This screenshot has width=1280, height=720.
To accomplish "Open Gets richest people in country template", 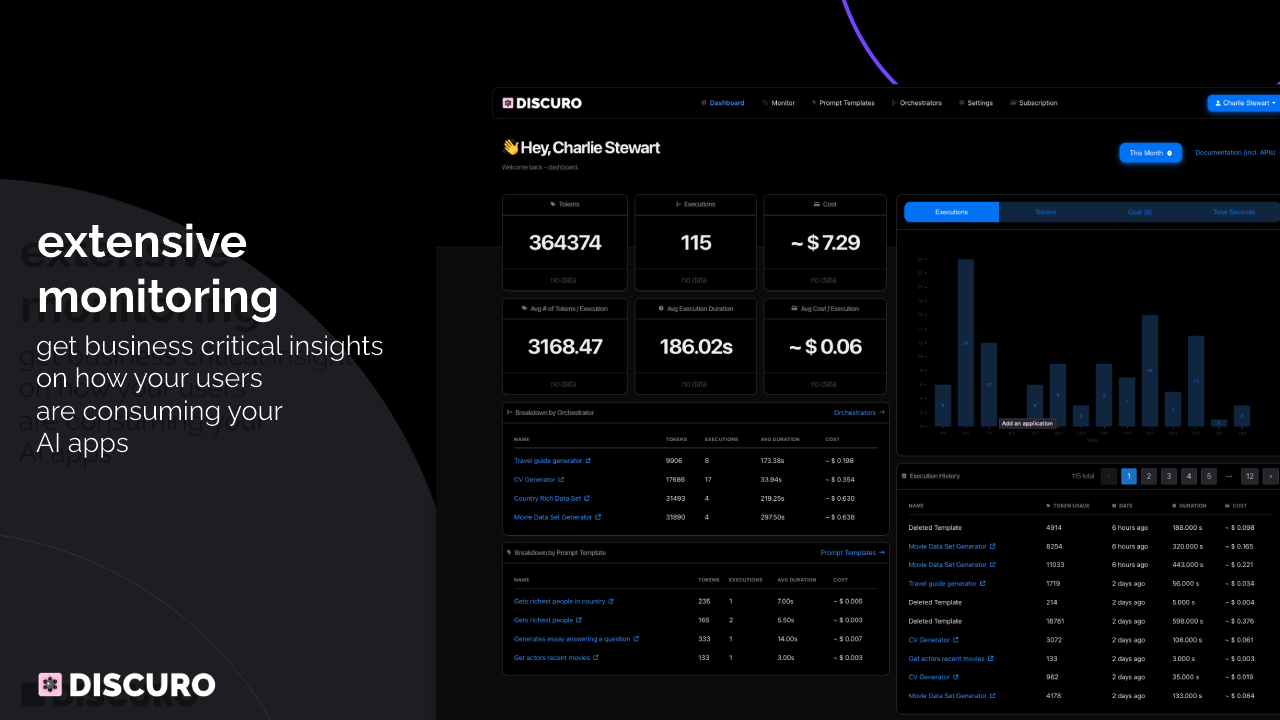I will 560,601.
